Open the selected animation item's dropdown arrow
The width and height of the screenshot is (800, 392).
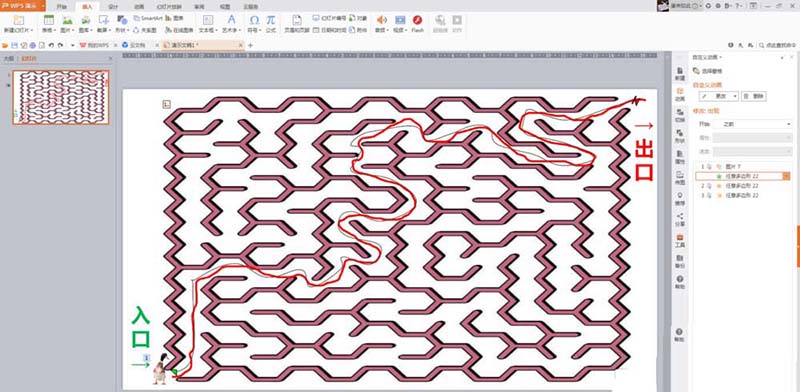[x=787, y=176]
